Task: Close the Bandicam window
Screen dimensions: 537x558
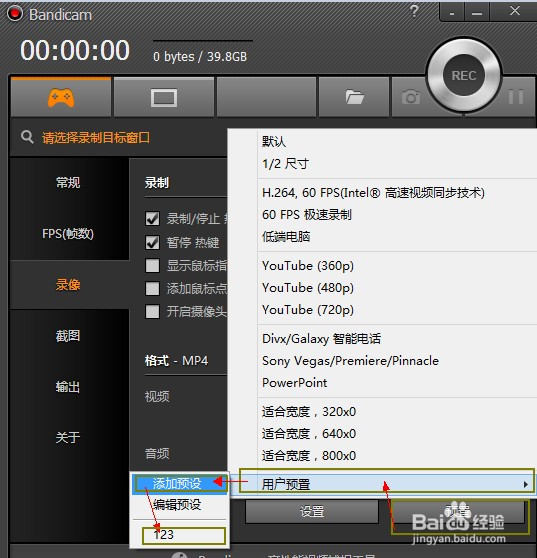Action: click(514, 11)
